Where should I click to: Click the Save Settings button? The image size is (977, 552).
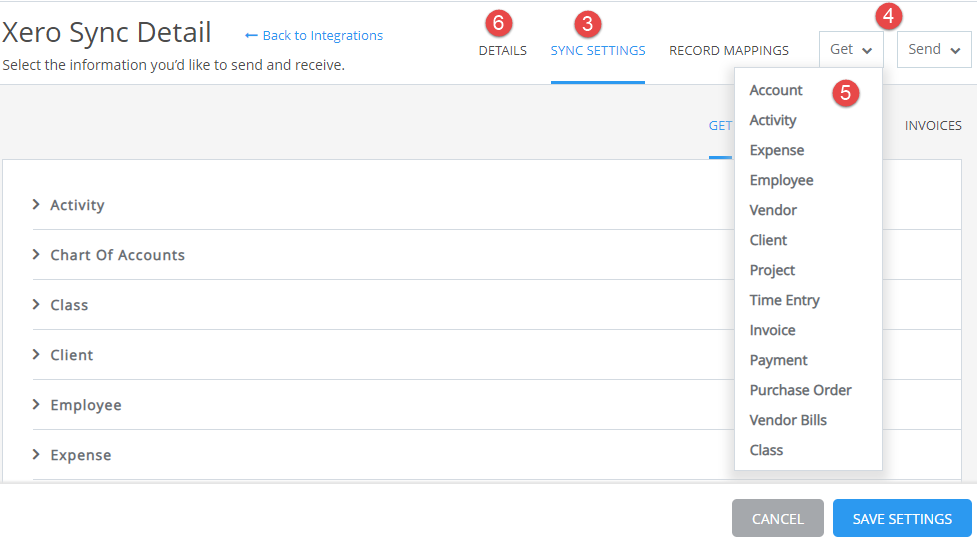[902, 518]
